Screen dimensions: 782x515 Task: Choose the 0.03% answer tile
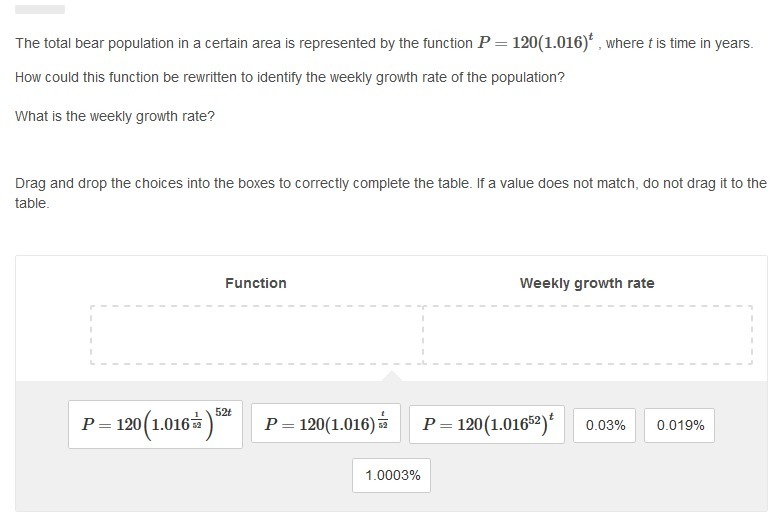605,425
